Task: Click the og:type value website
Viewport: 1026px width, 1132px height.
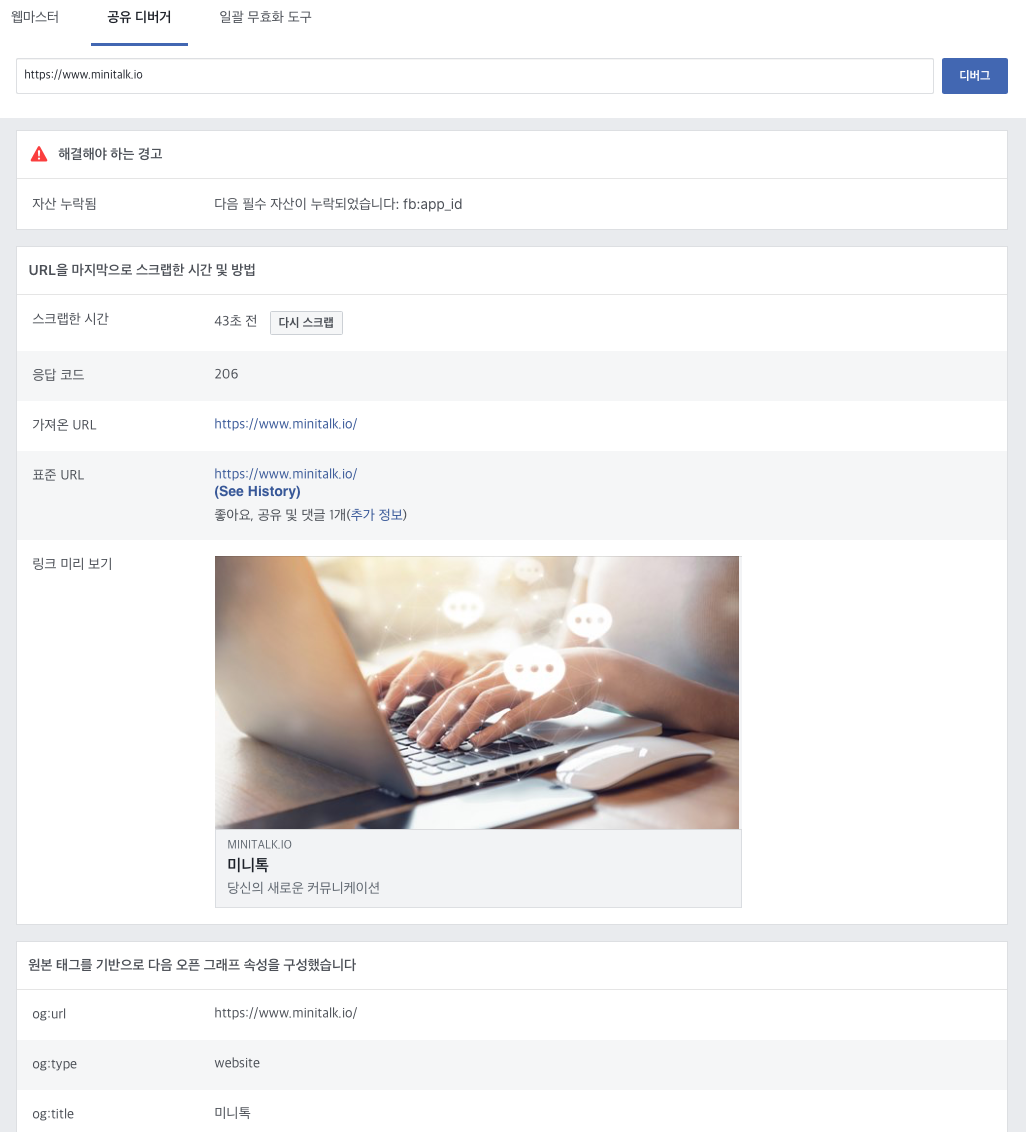Action: (x=237, y=1063)
